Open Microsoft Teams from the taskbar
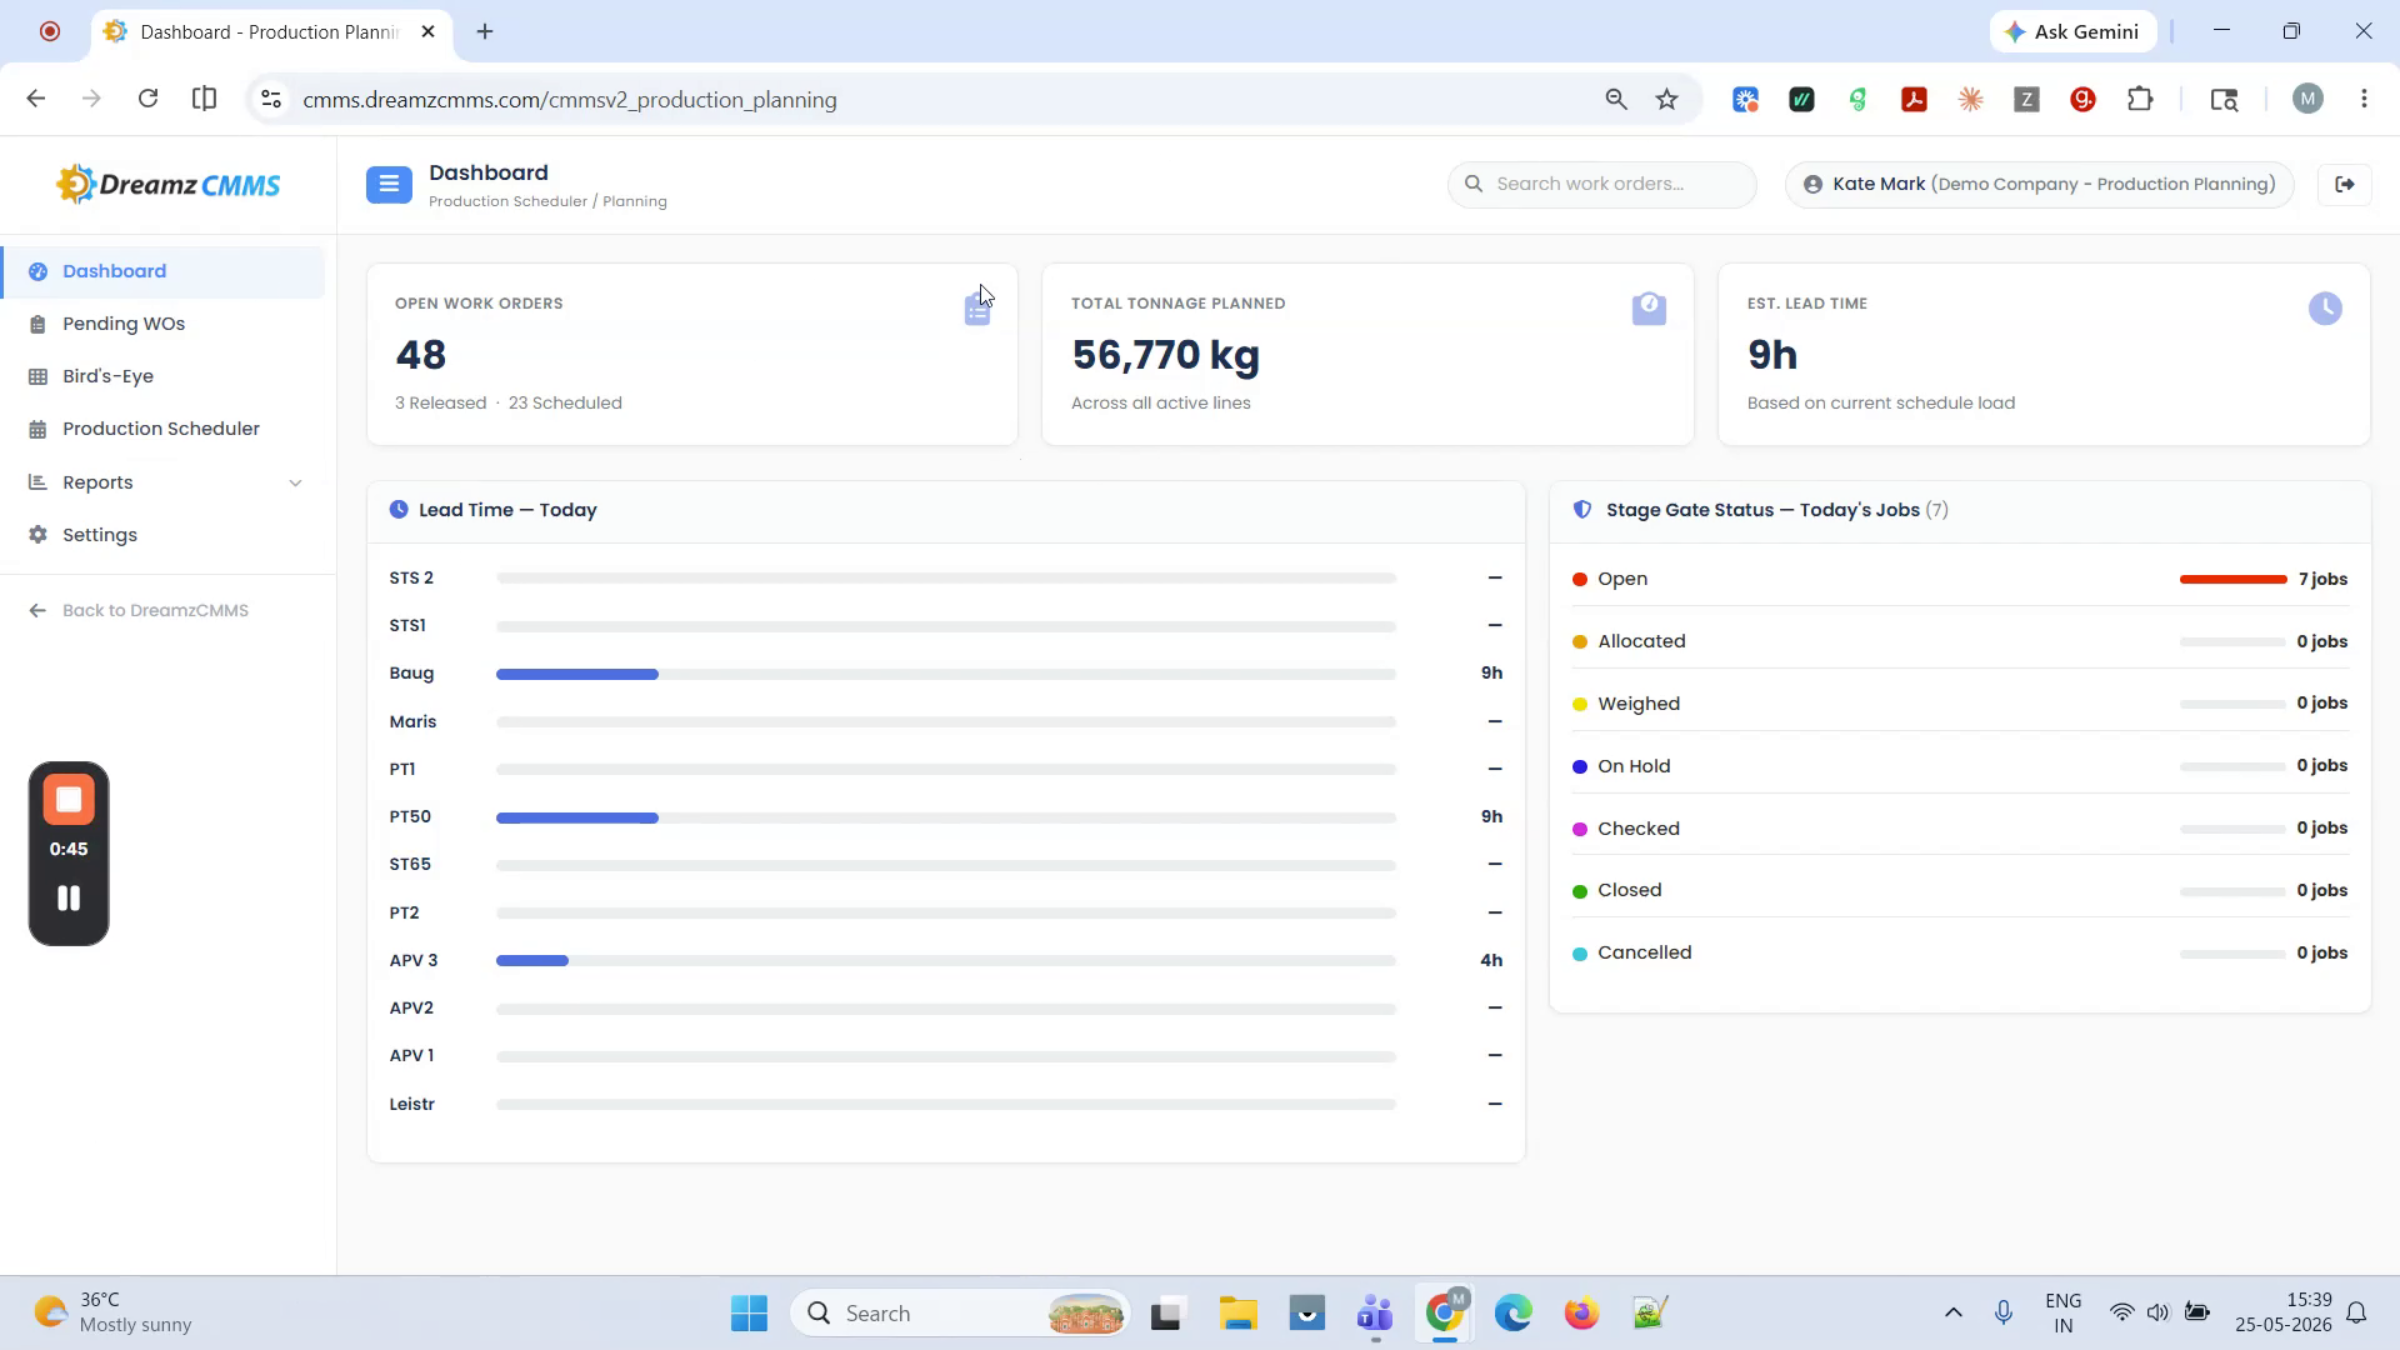The height and width of the screenshot is (1350, 2400). (x=1375, y=1313)
